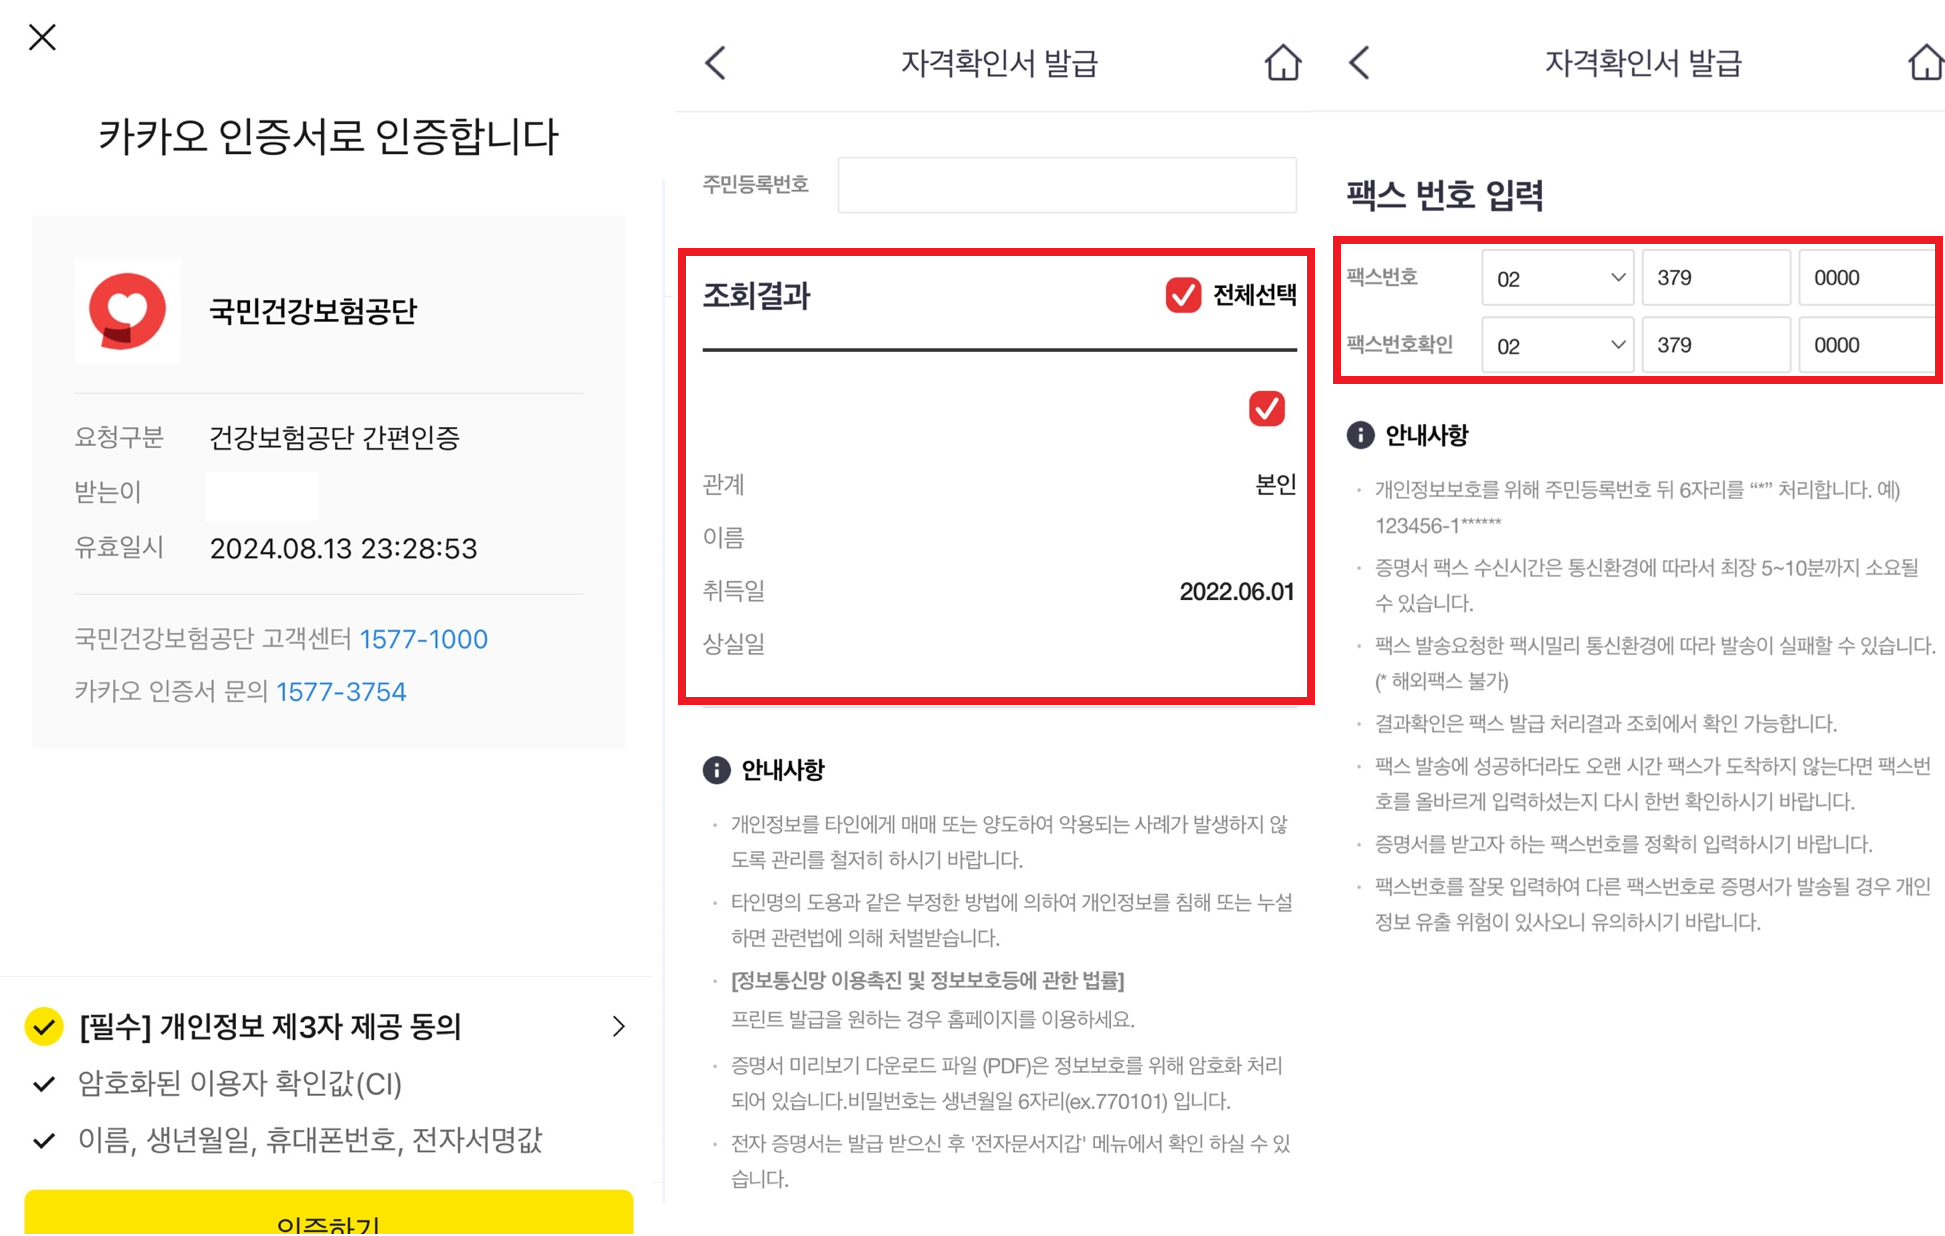
Task: Go back from middle 자격확인서 발급 screen
Action: 716,63
